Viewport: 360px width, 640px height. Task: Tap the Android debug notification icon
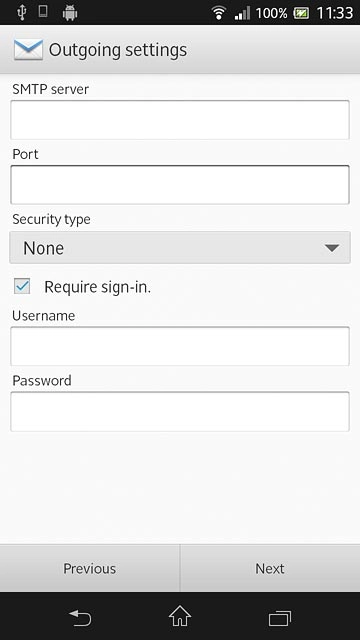(70, 13)
